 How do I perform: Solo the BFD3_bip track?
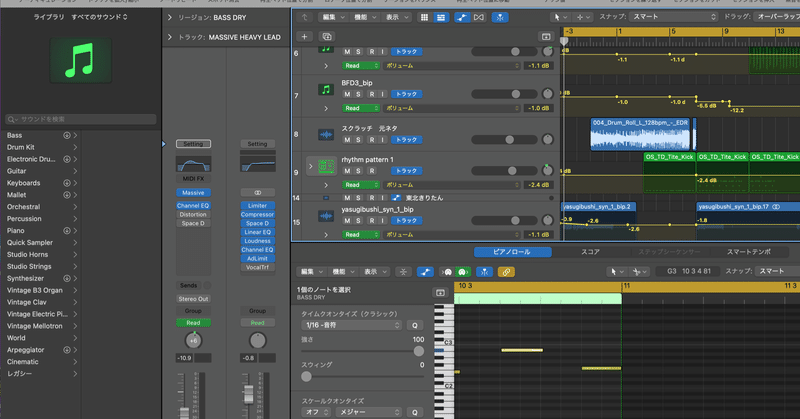point(358,94)
